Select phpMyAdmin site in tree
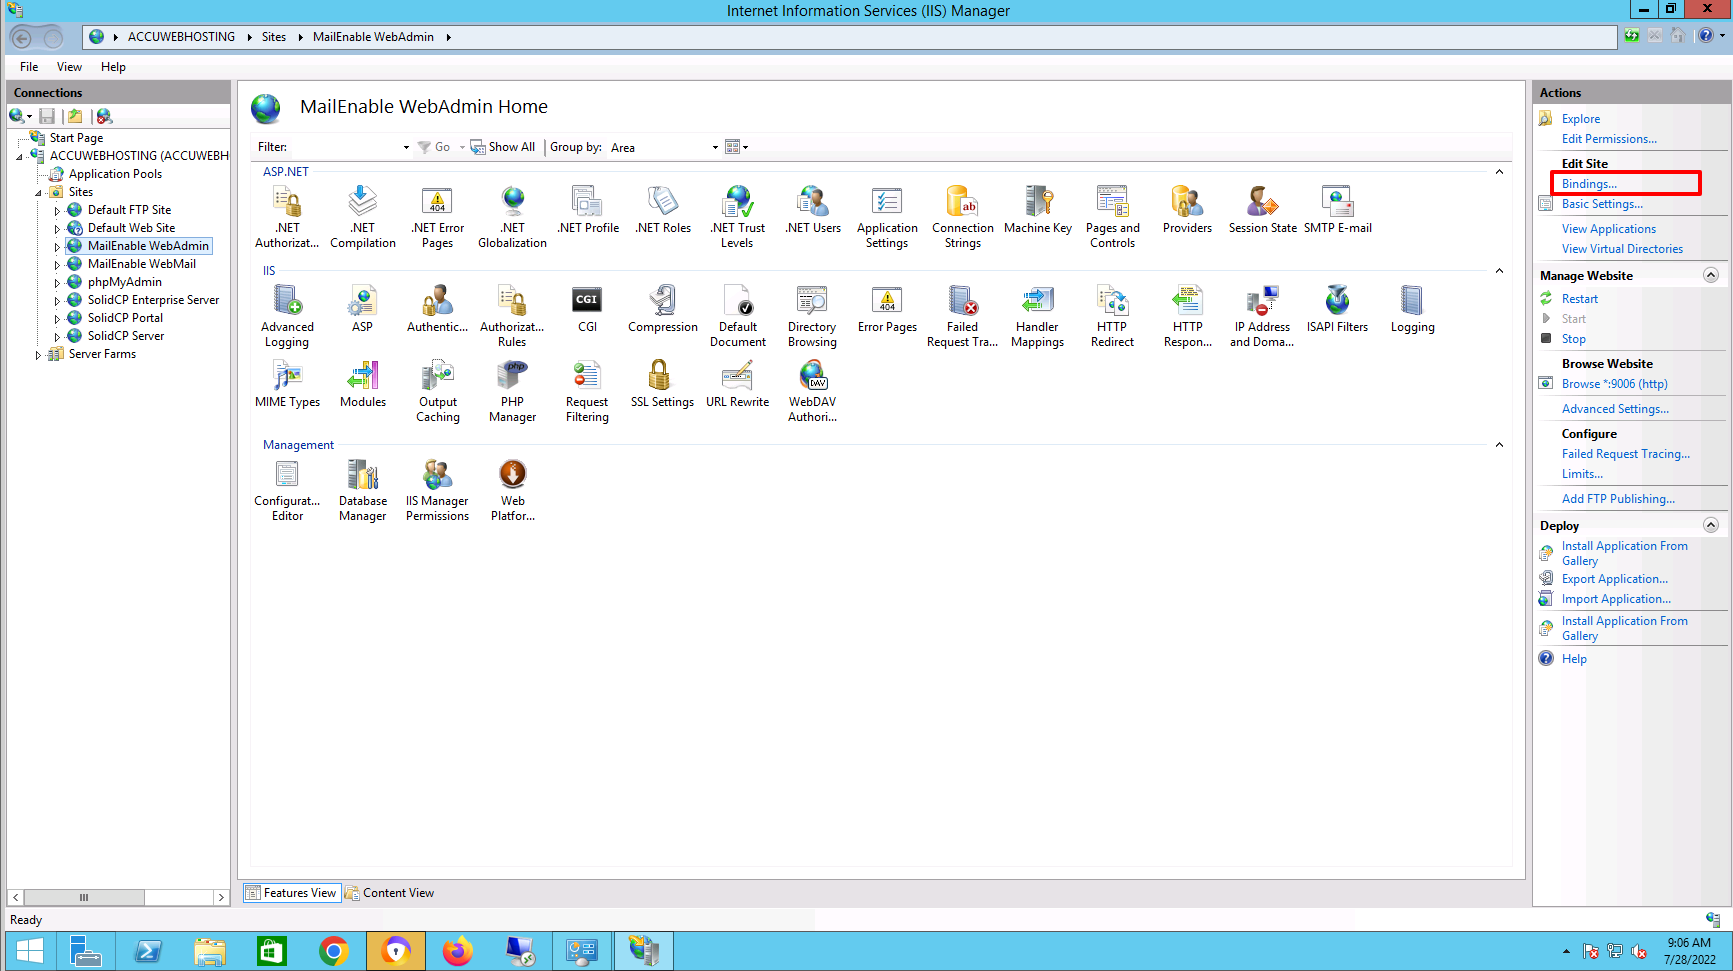The height and width of the screenshot is (971, 1733). tap(124, 282)
